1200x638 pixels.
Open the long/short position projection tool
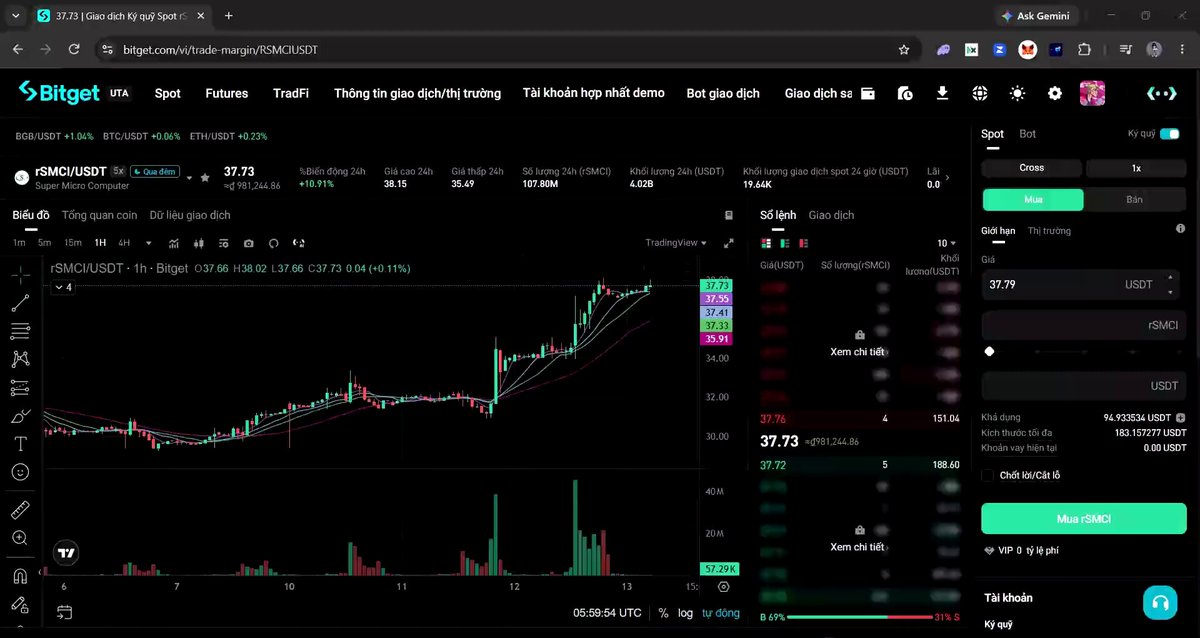coord(20,387)
